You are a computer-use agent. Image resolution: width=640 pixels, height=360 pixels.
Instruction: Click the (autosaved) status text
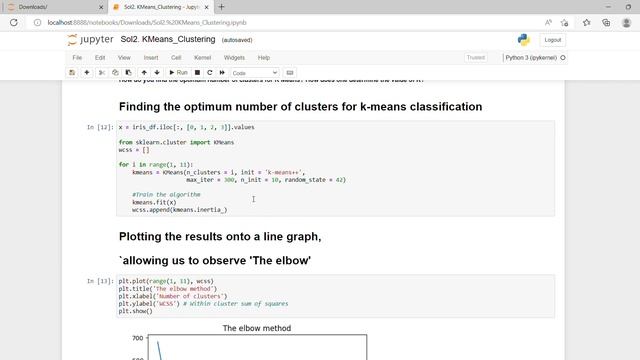point(237,40)
